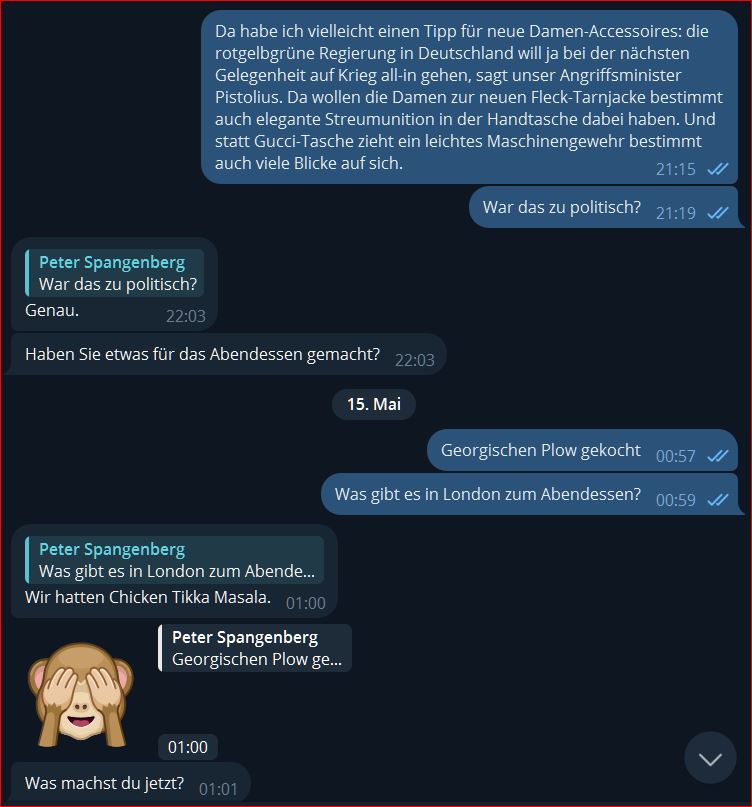Select the "Genau." reply message
The image size is (752, 807).
tap(113, 284)
